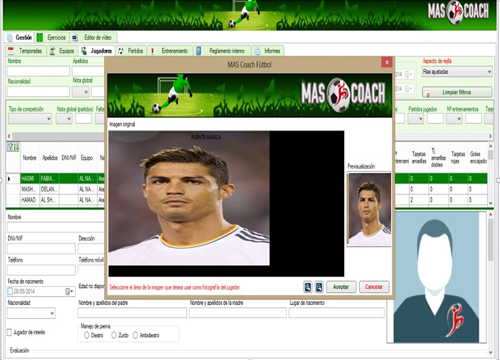Click the Aceptar button
500x360 pixels.
pos(341,287)
